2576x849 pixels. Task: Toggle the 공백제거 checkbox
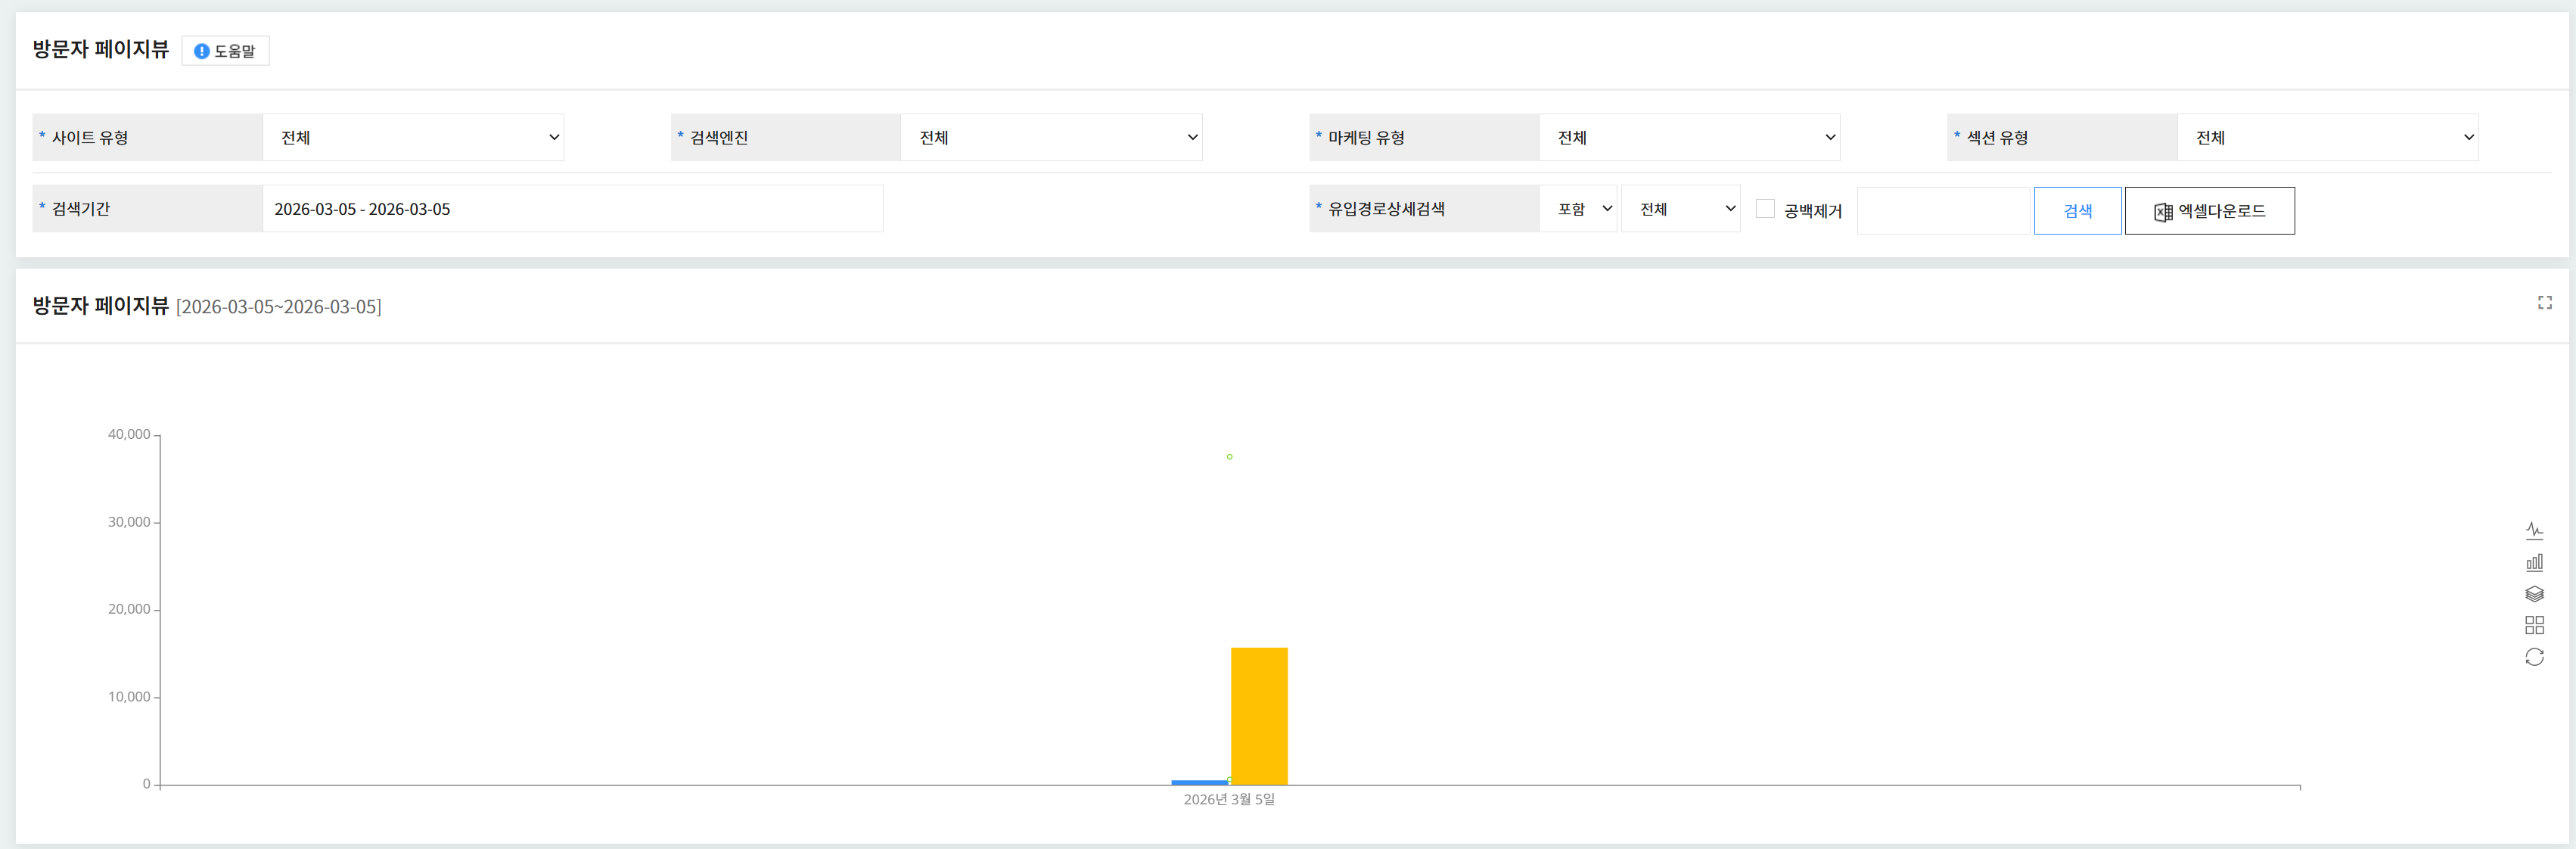(x=1765, y=209)
